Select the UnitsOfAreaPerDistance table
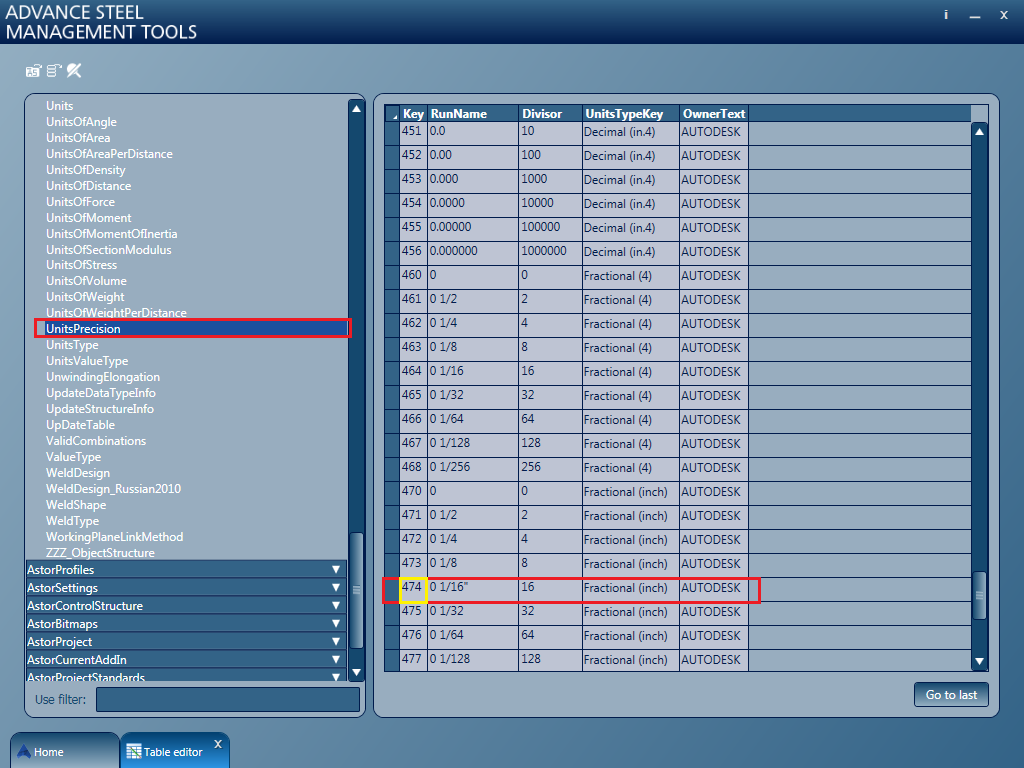The width and height of the screenshot is (1024, 768). click(109, 153)
